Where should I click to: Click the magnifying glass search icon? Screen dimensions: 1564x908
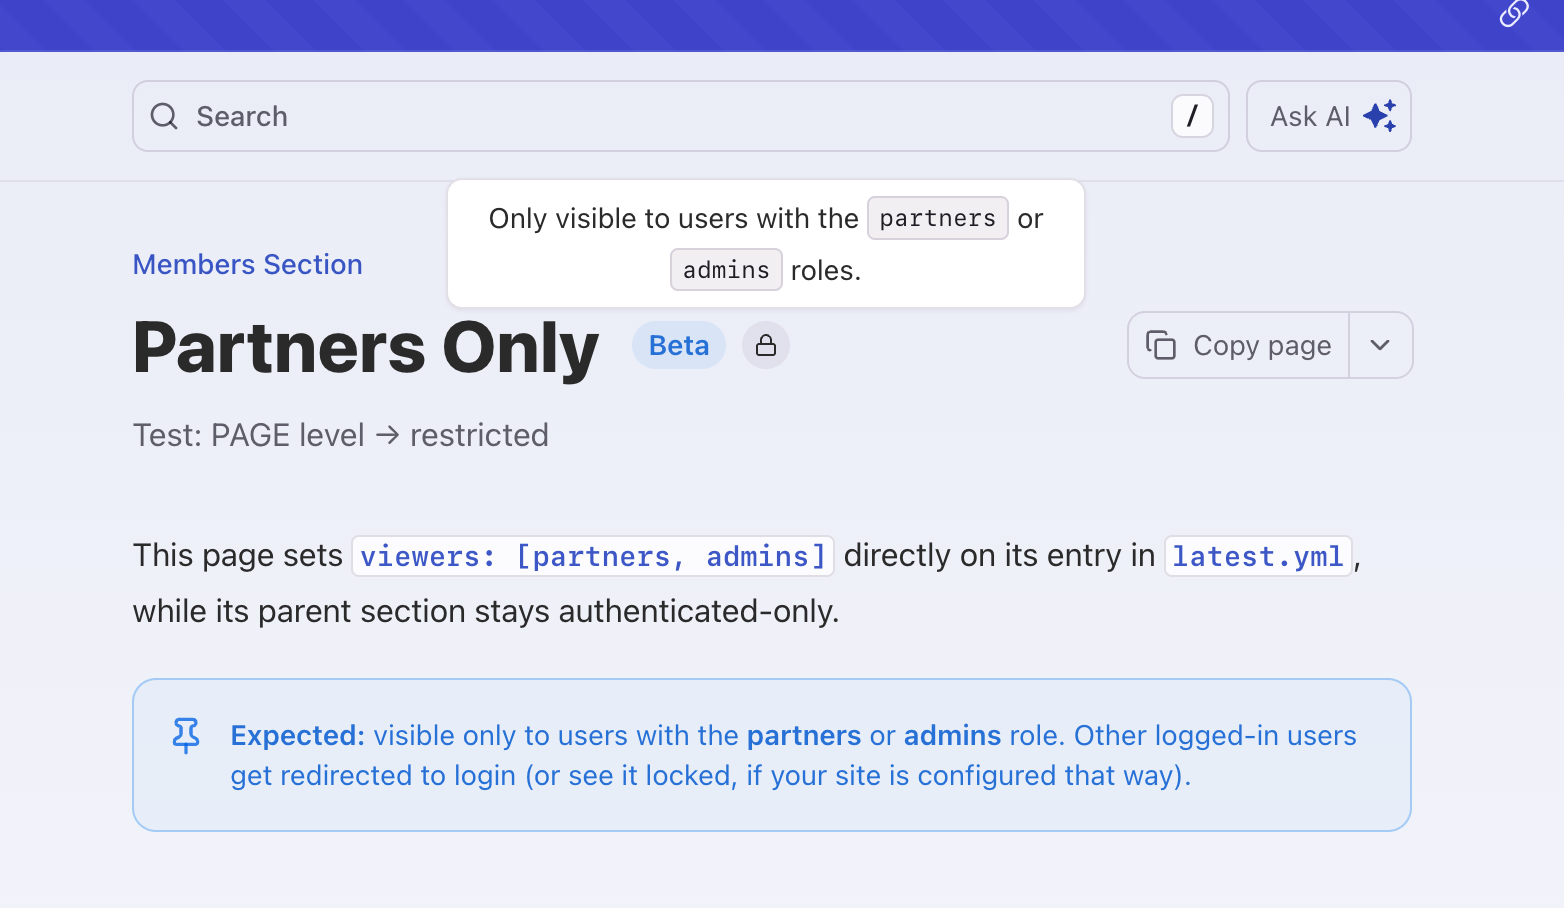164,116
